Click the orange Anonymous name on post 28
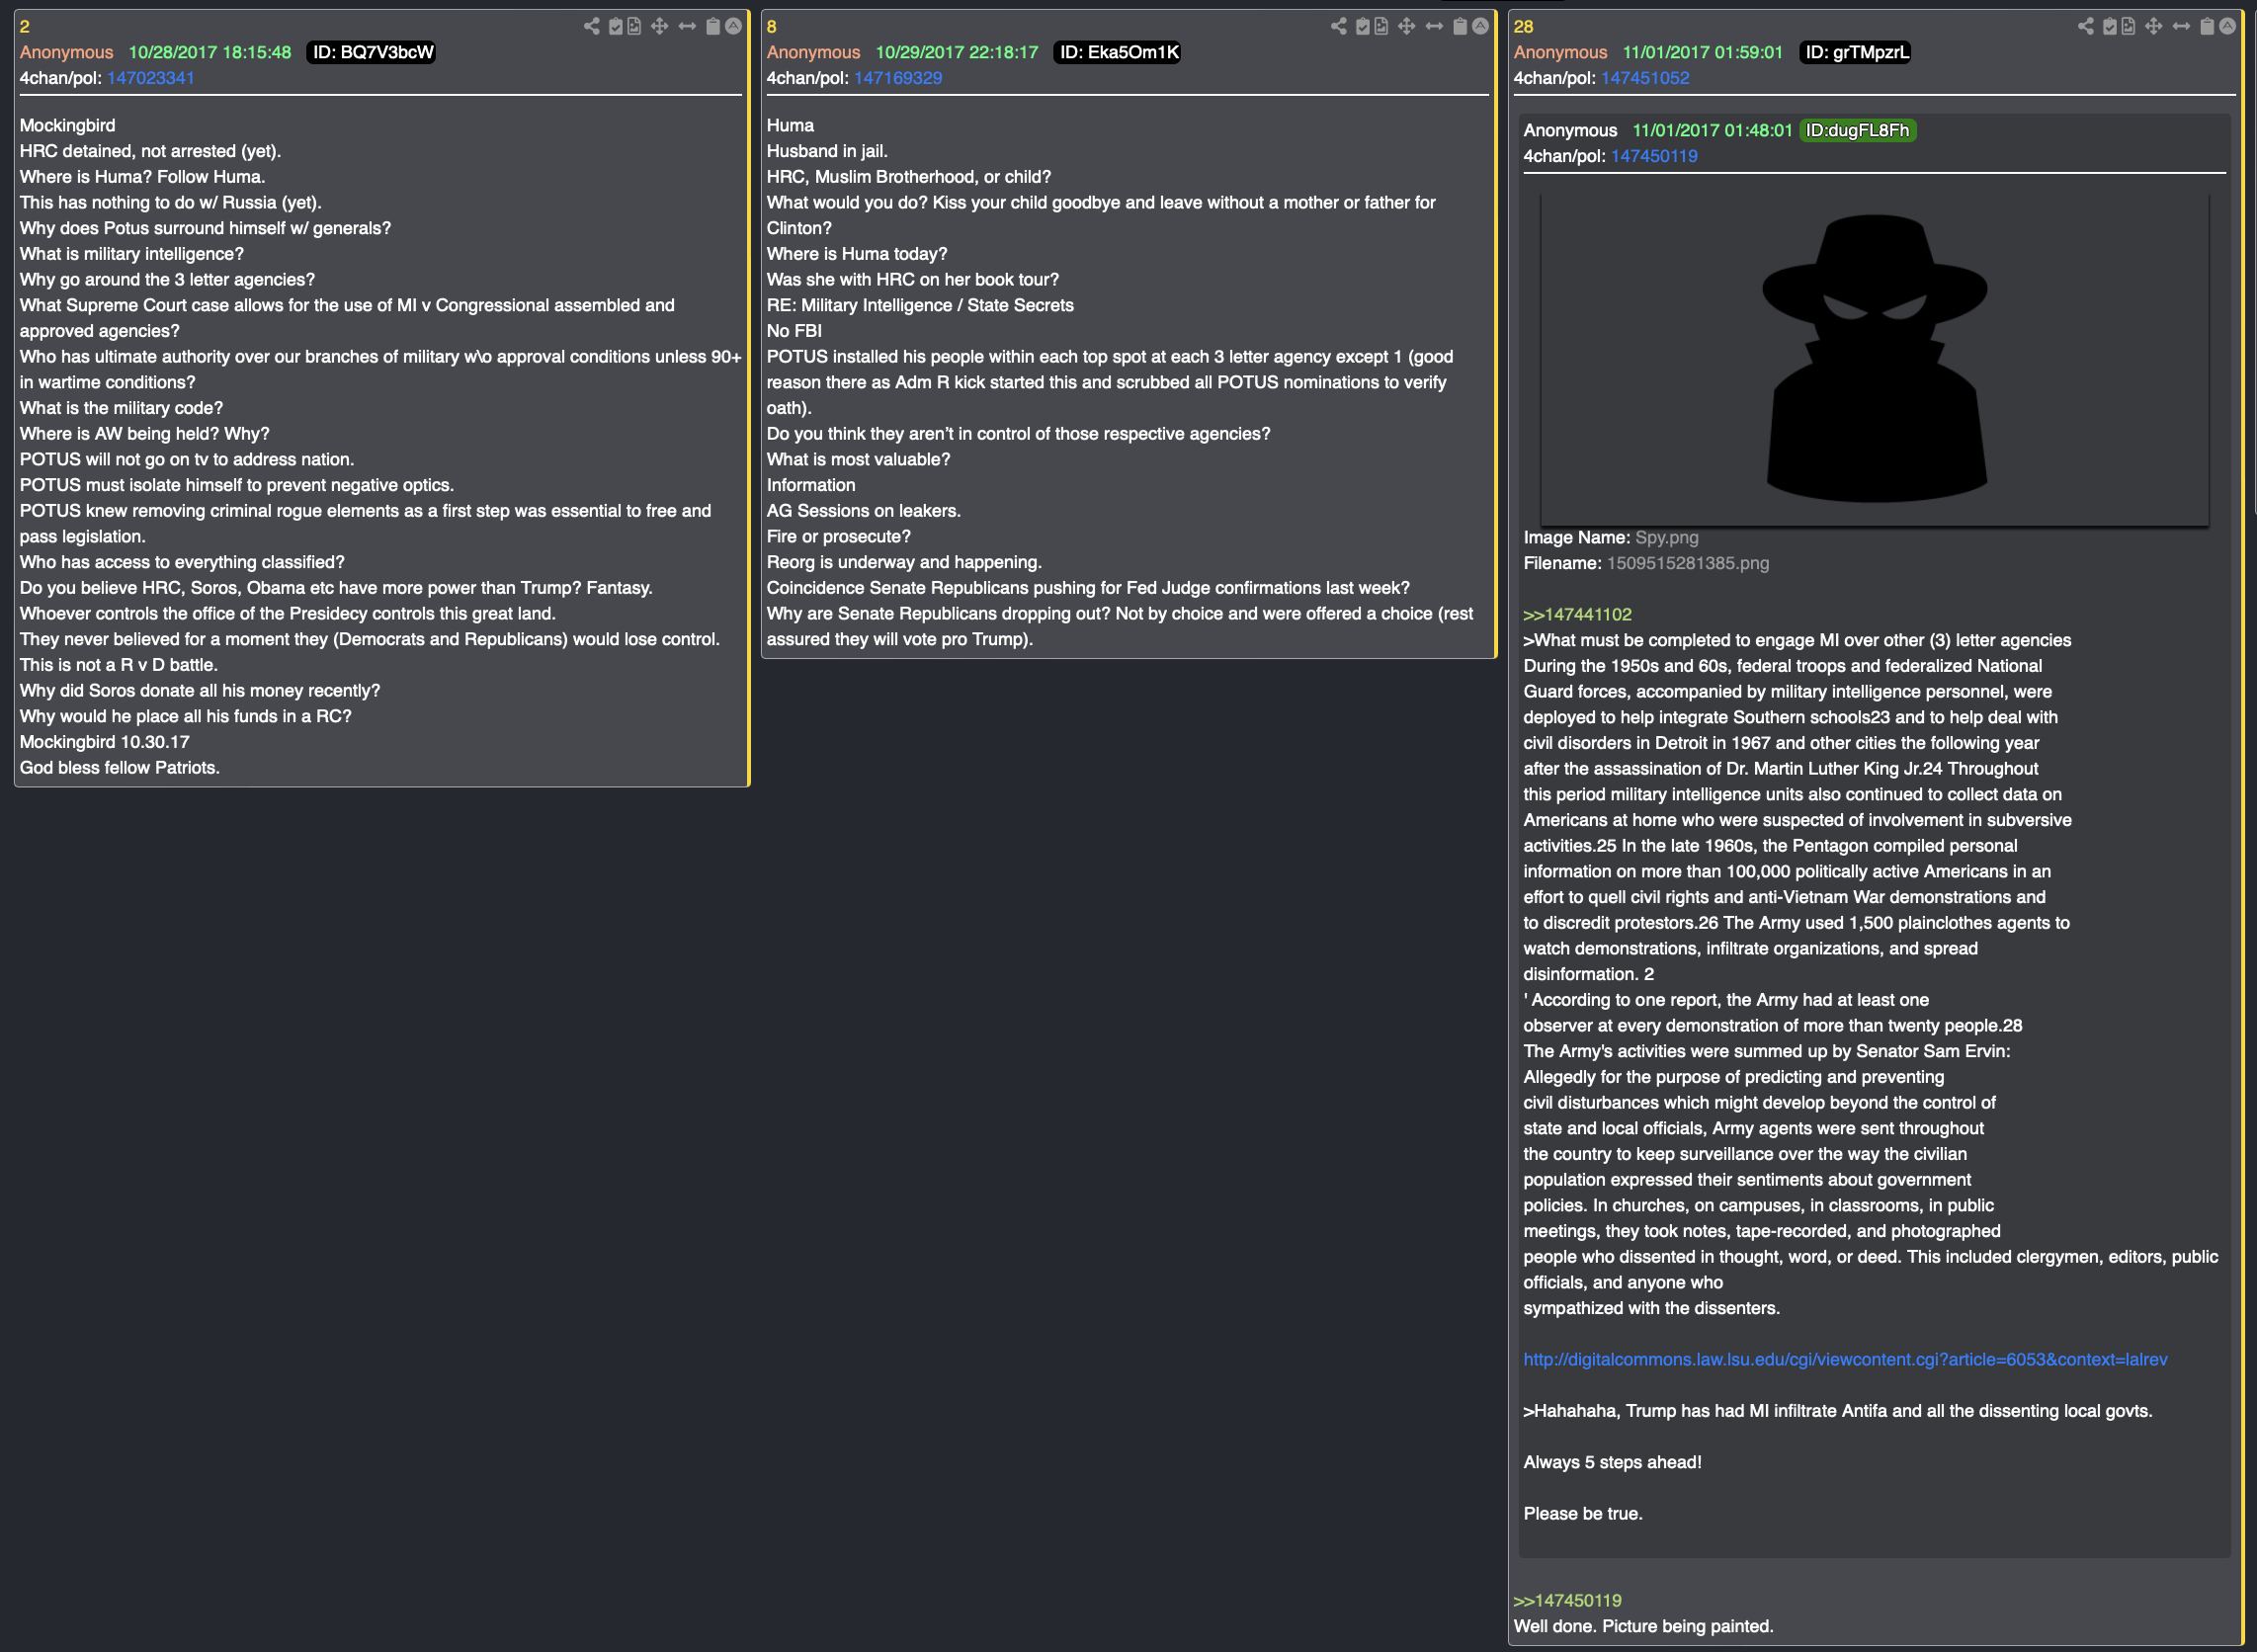 click(x=1560, y=52)
